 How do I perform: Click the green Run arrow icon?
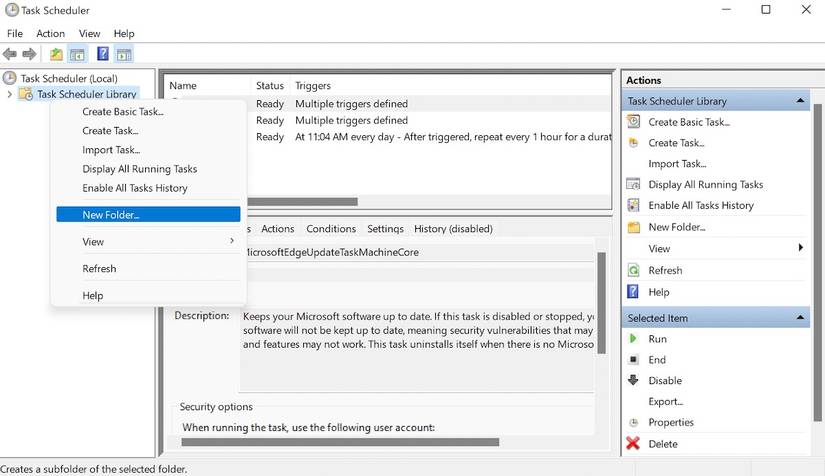point(633,339)
